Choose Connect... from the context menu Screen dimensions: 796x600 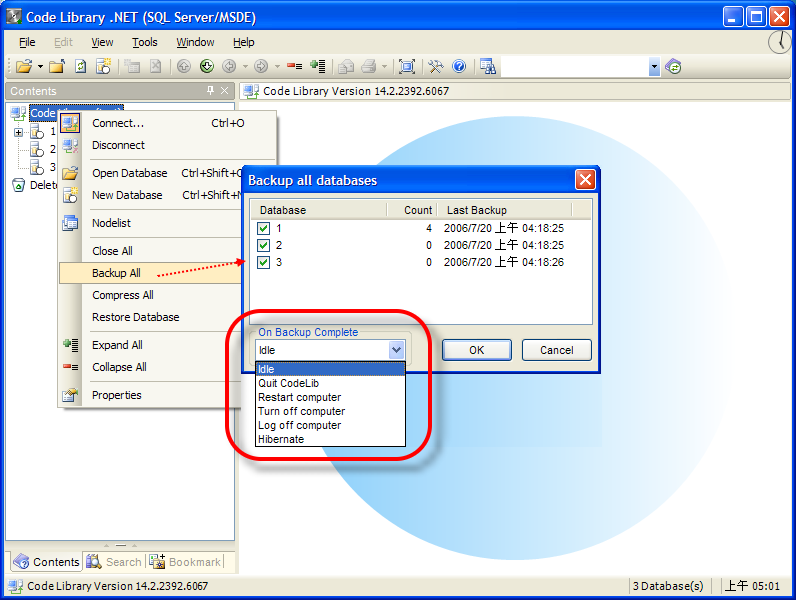coord(167,123)
